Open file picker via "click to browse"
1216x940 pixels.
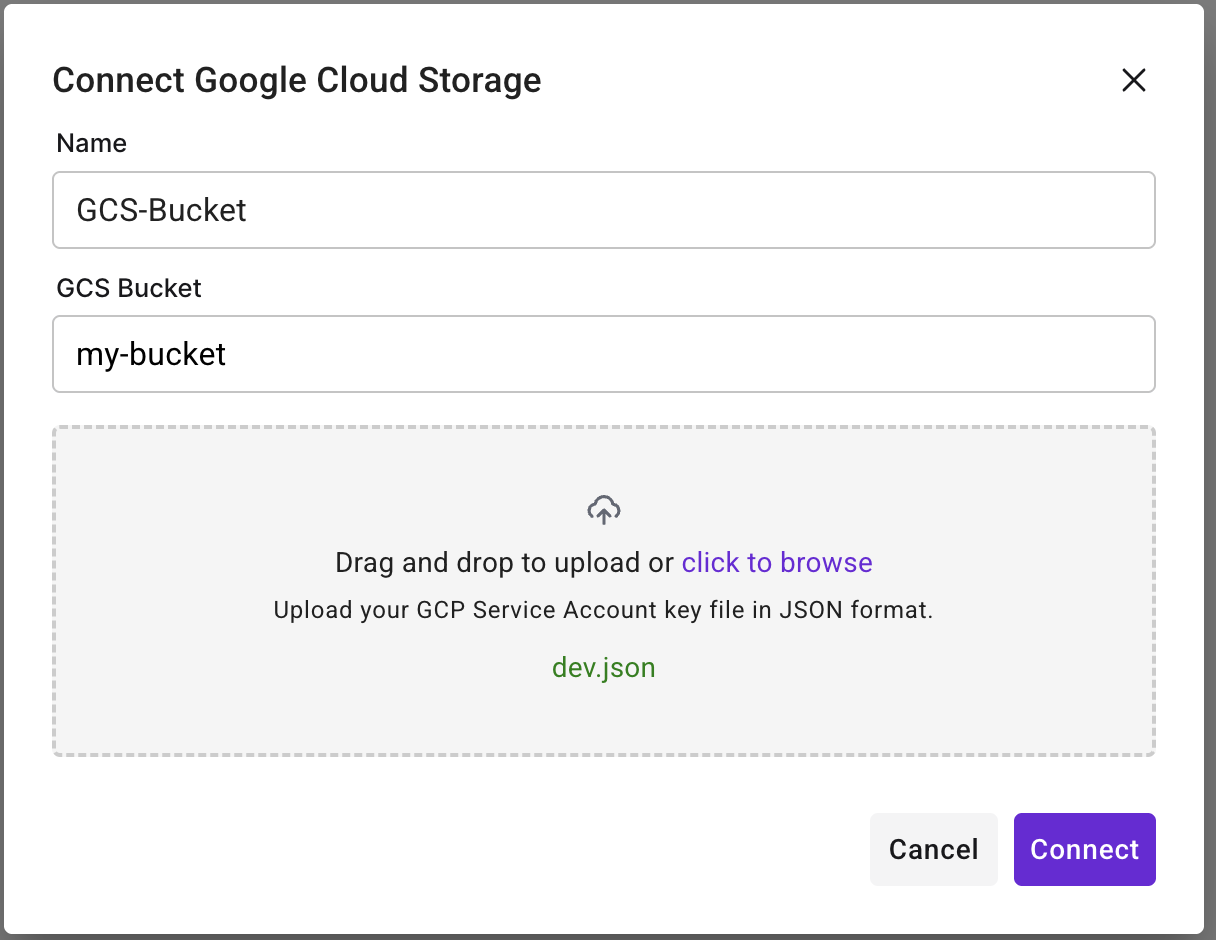pyautogui.click(x=777, y=563)
